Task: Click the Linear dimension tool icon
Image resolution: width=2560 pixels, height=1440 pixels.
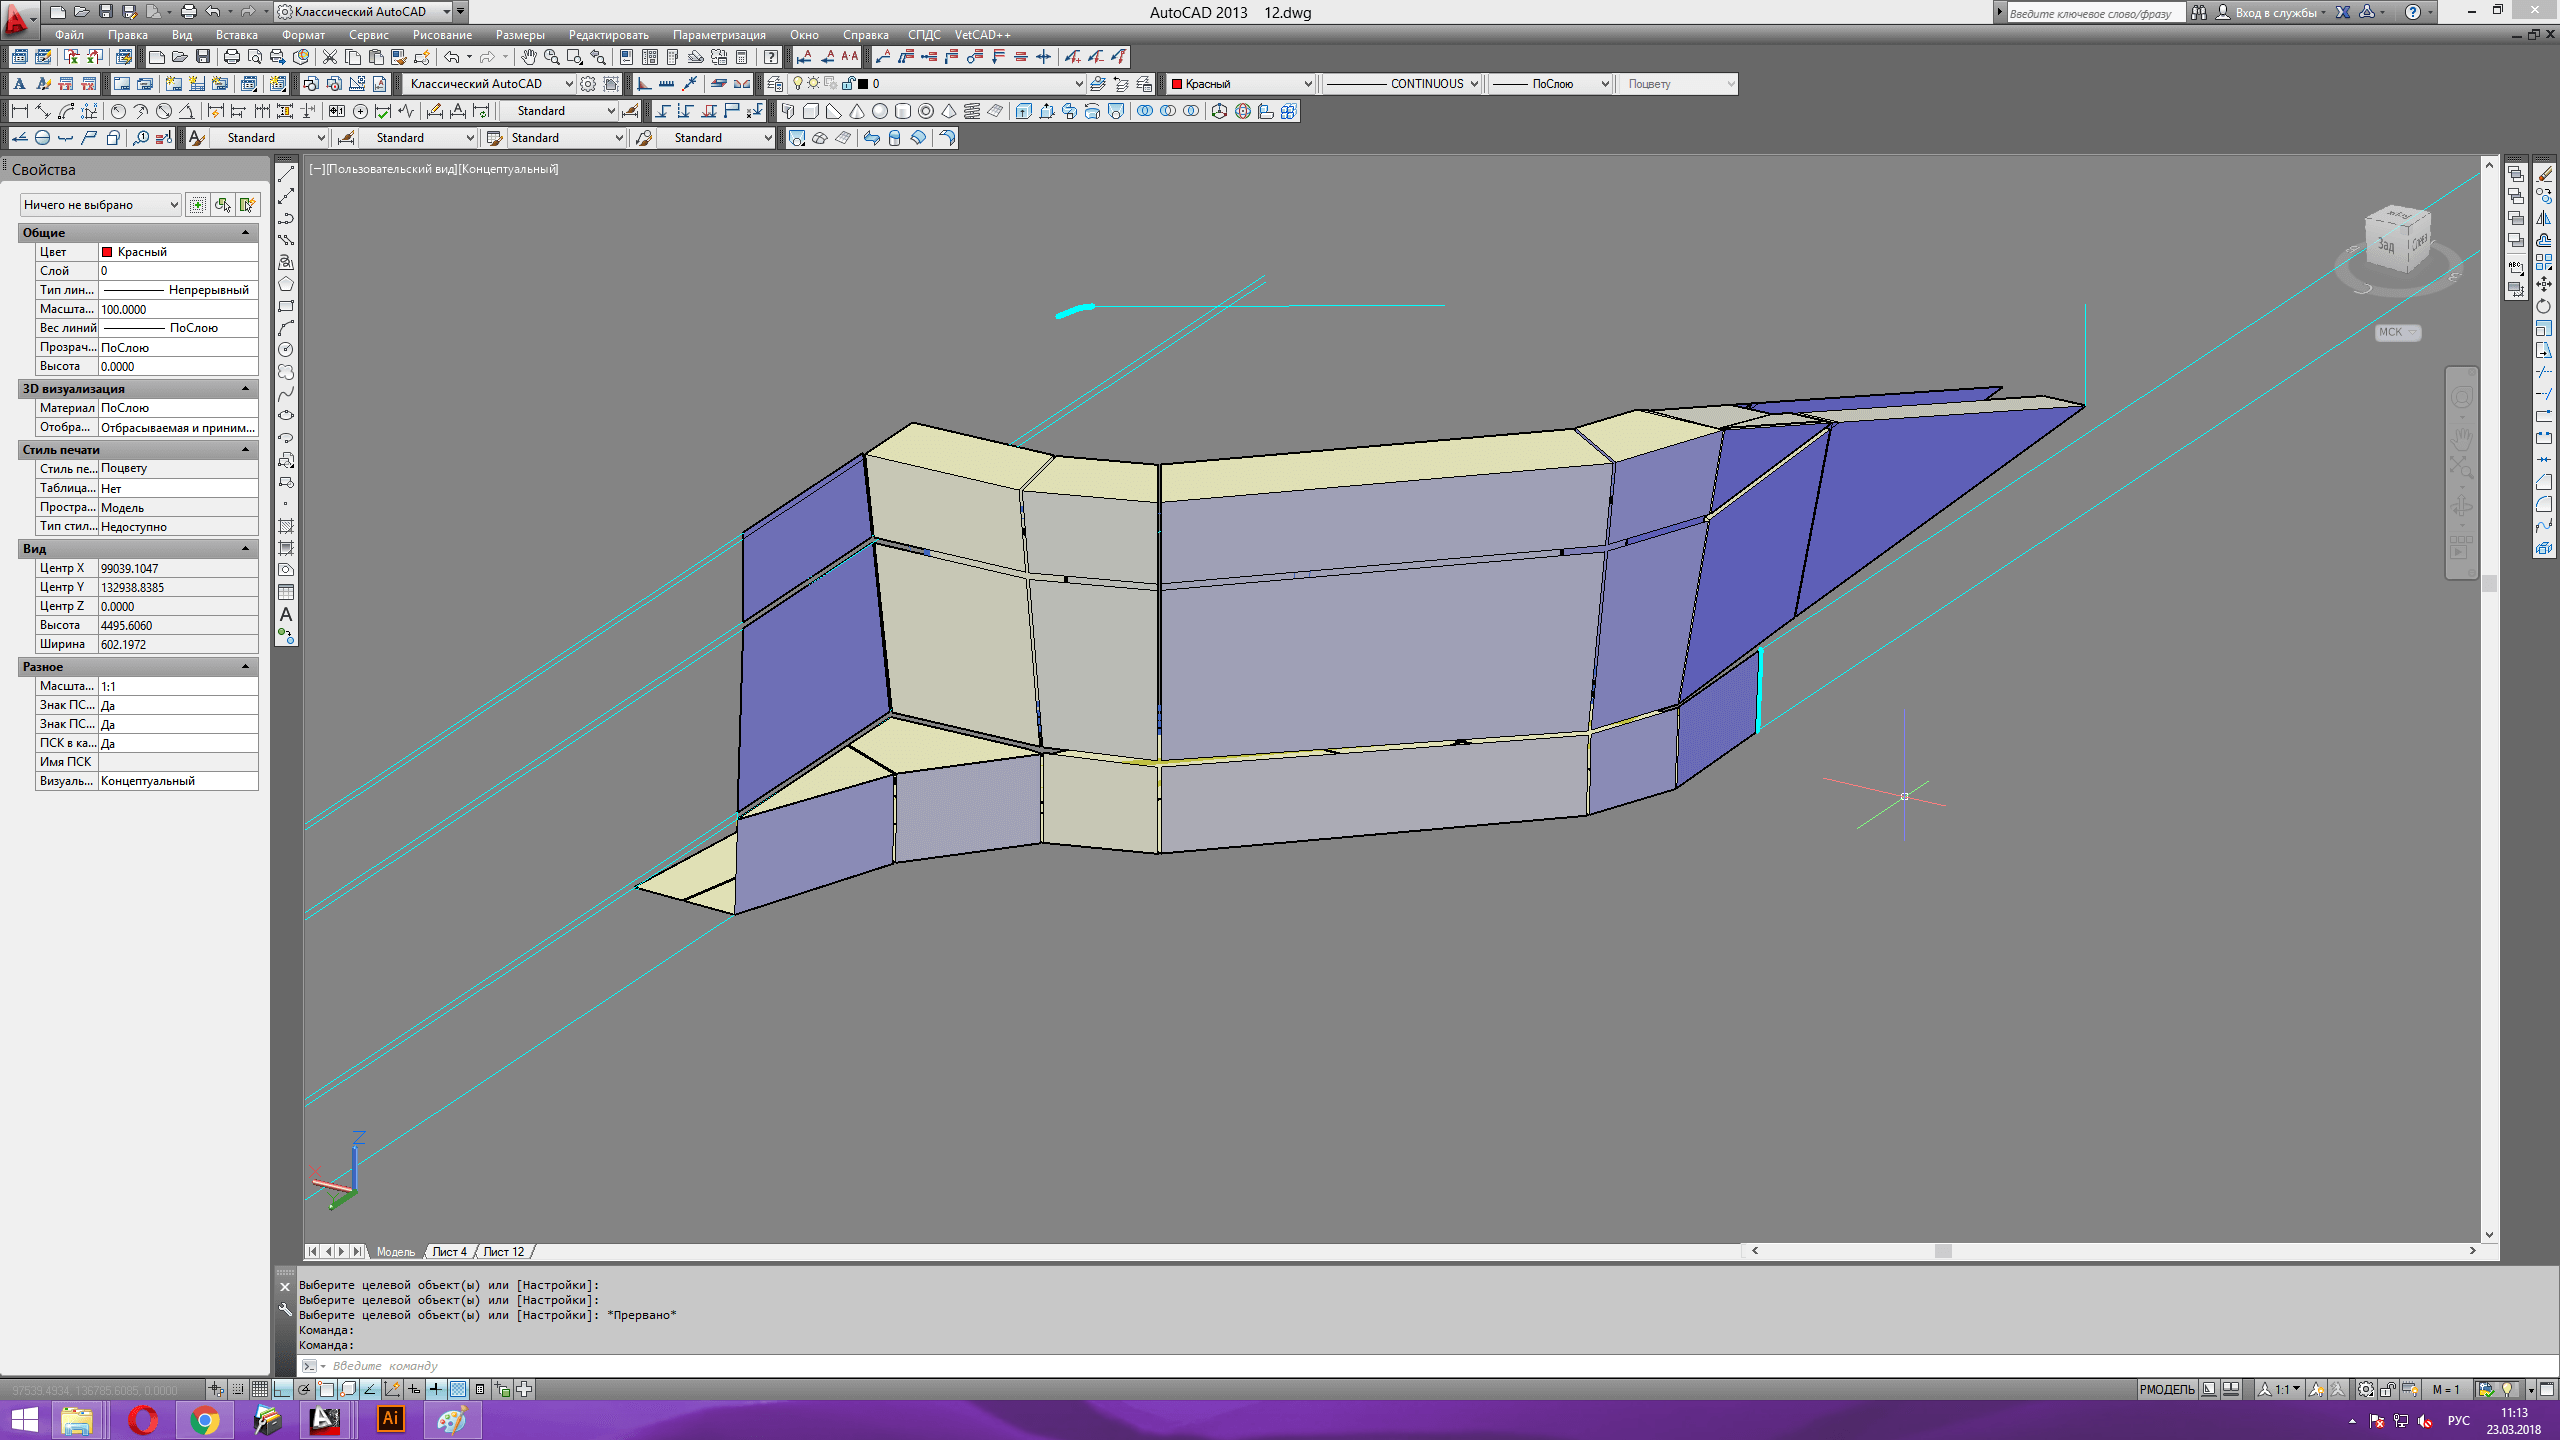Action: tap(19, 111)
